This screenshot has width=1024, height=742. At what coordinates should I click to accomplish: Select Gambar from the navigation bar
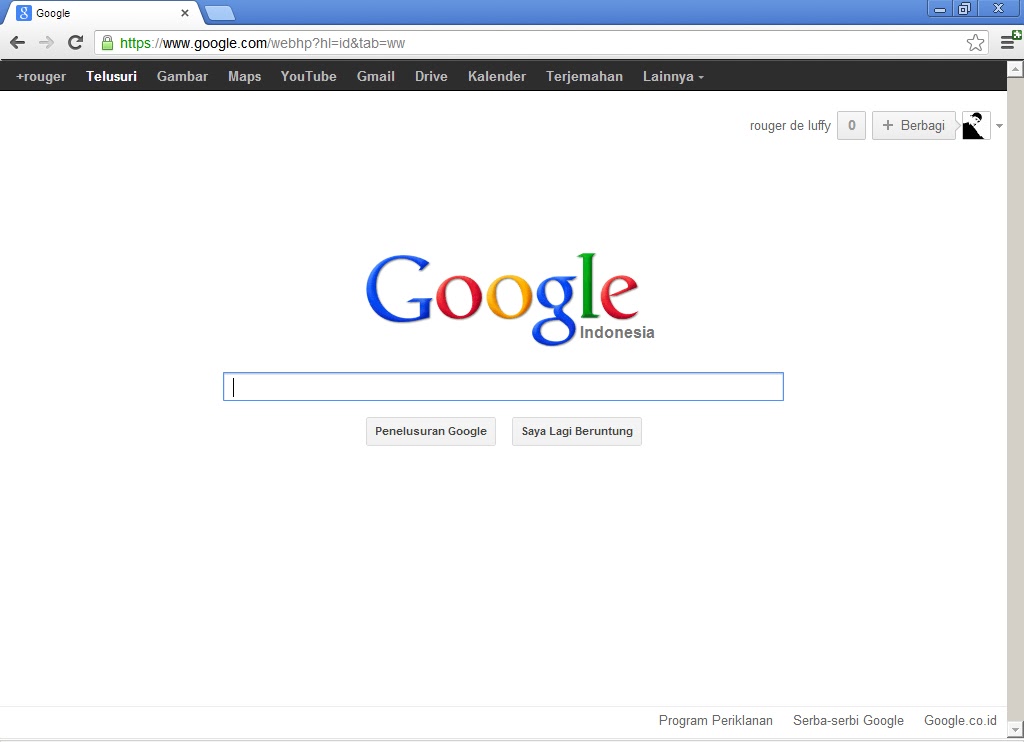(182, 76)
